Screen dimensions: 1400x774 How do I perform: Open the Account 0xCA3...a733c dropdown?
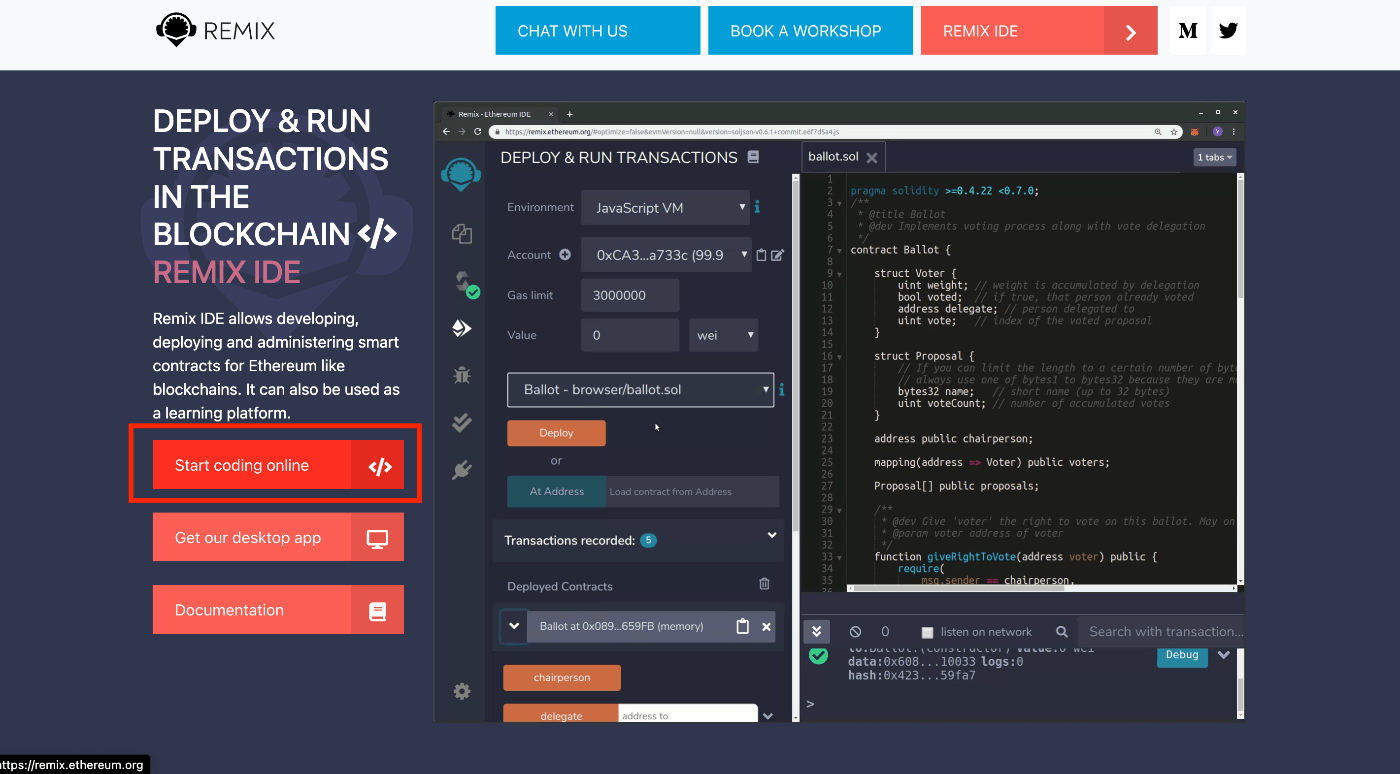pyautogui.click(x=665, y=255)
